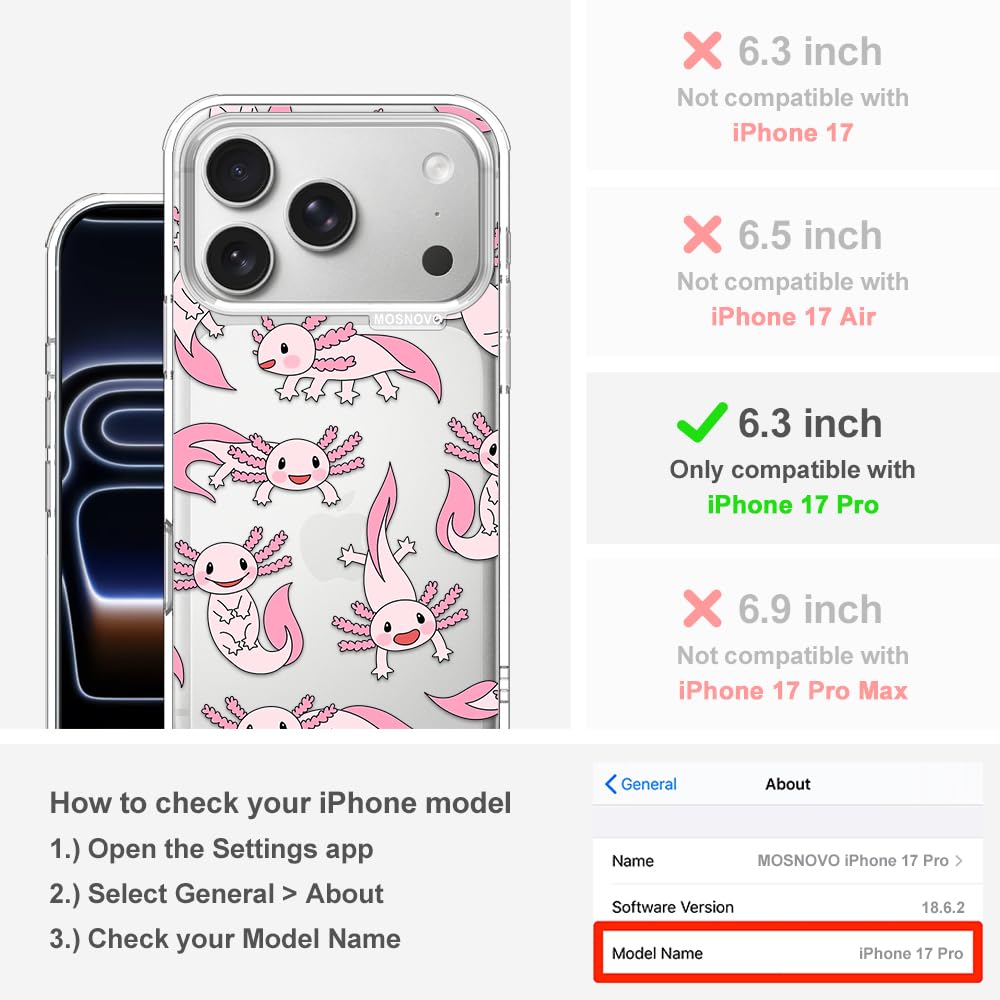The width and height of the screenshot is (1000, 1000).
Task: Click the green checkmark beside 6.3 inch
Action: pyautogui.click(x=702, y=422)
